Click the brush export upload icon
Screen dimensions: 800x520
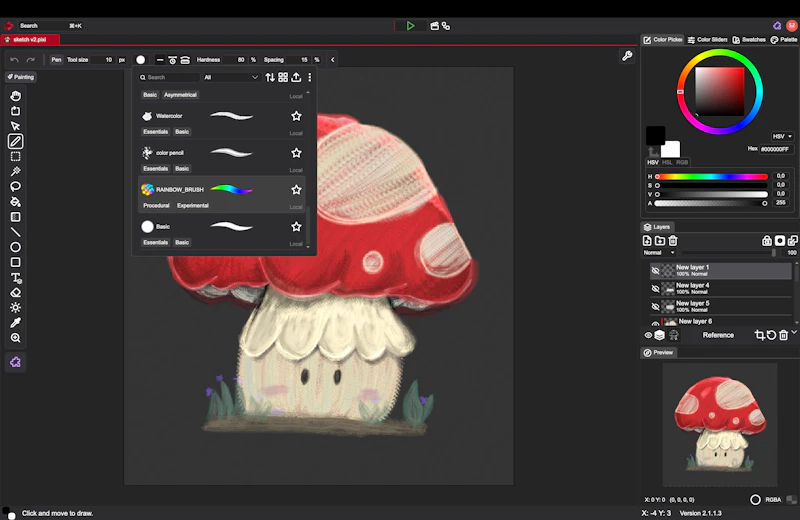296,77
